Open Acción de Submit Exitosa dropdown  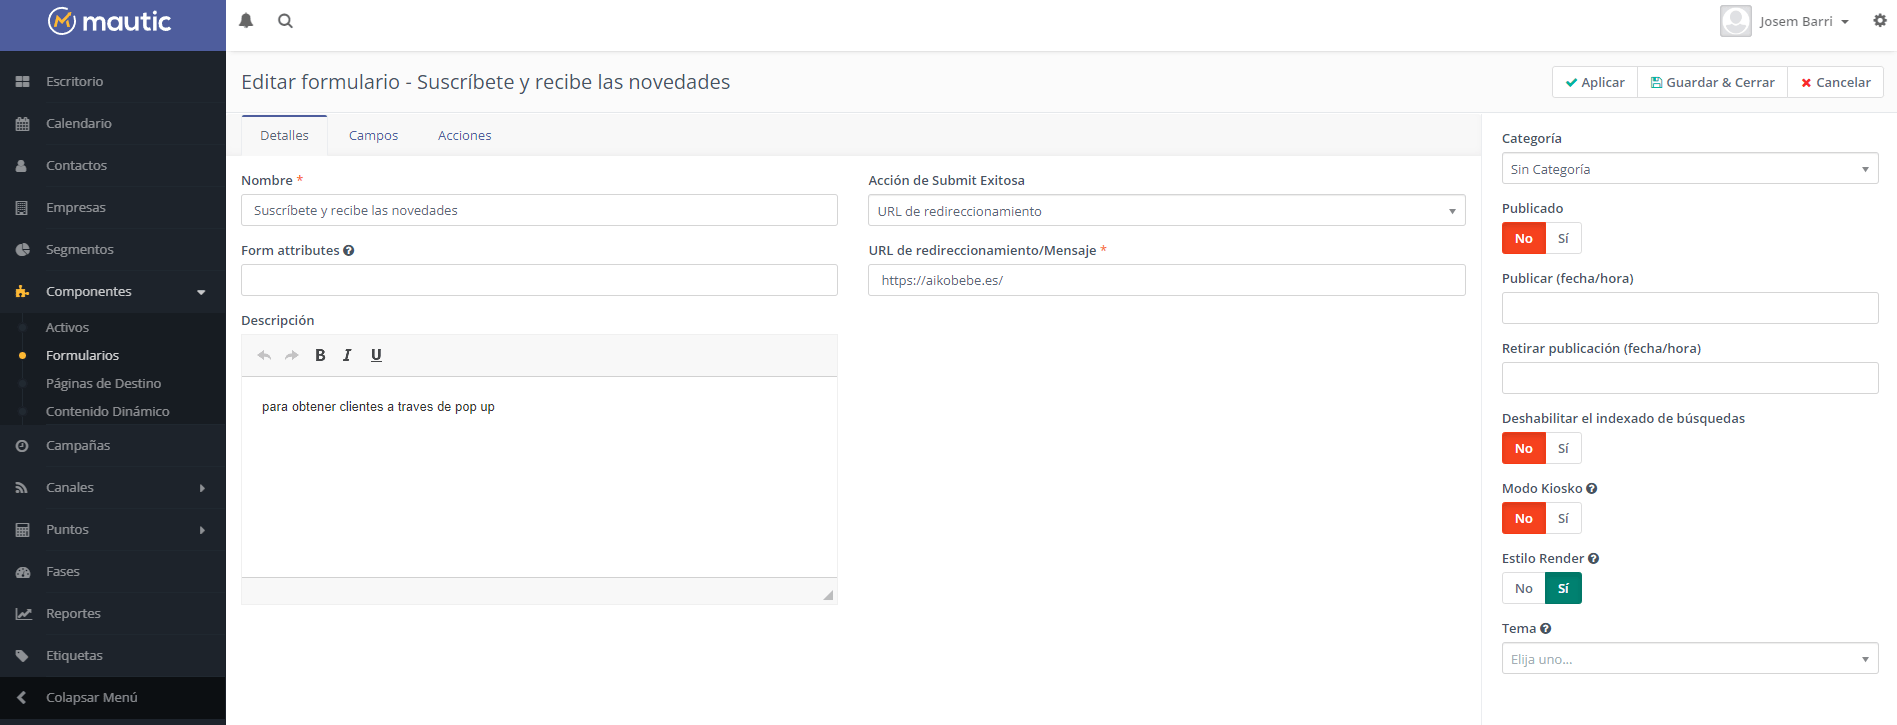1167,210
